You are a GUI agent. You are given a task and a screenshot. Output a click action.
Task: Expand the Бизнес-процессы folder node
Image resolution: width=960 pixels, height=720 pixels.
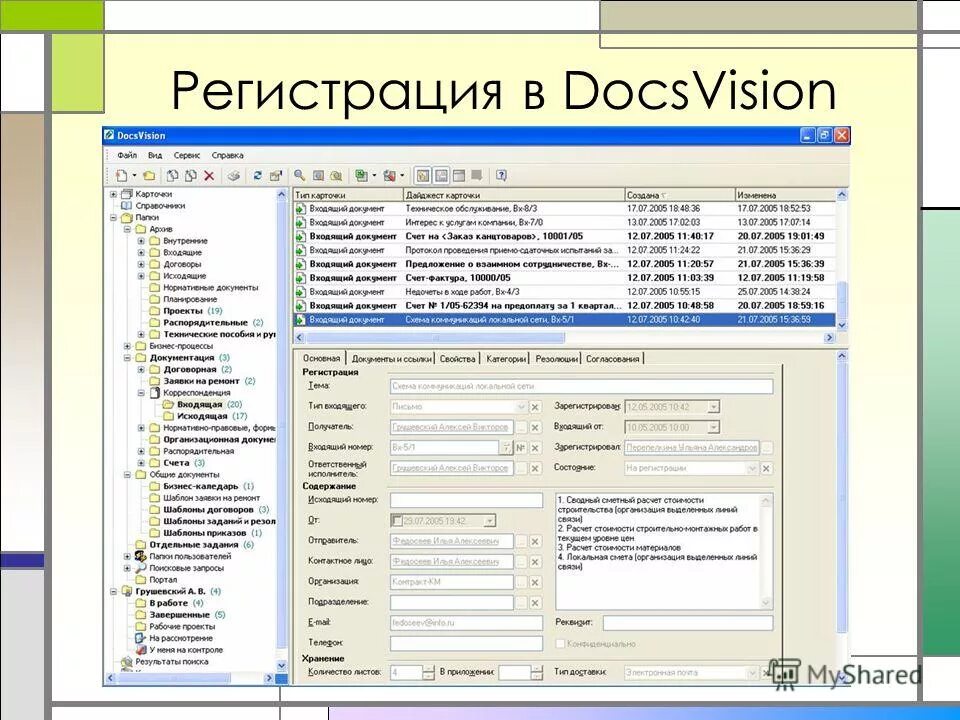point(127,346)
